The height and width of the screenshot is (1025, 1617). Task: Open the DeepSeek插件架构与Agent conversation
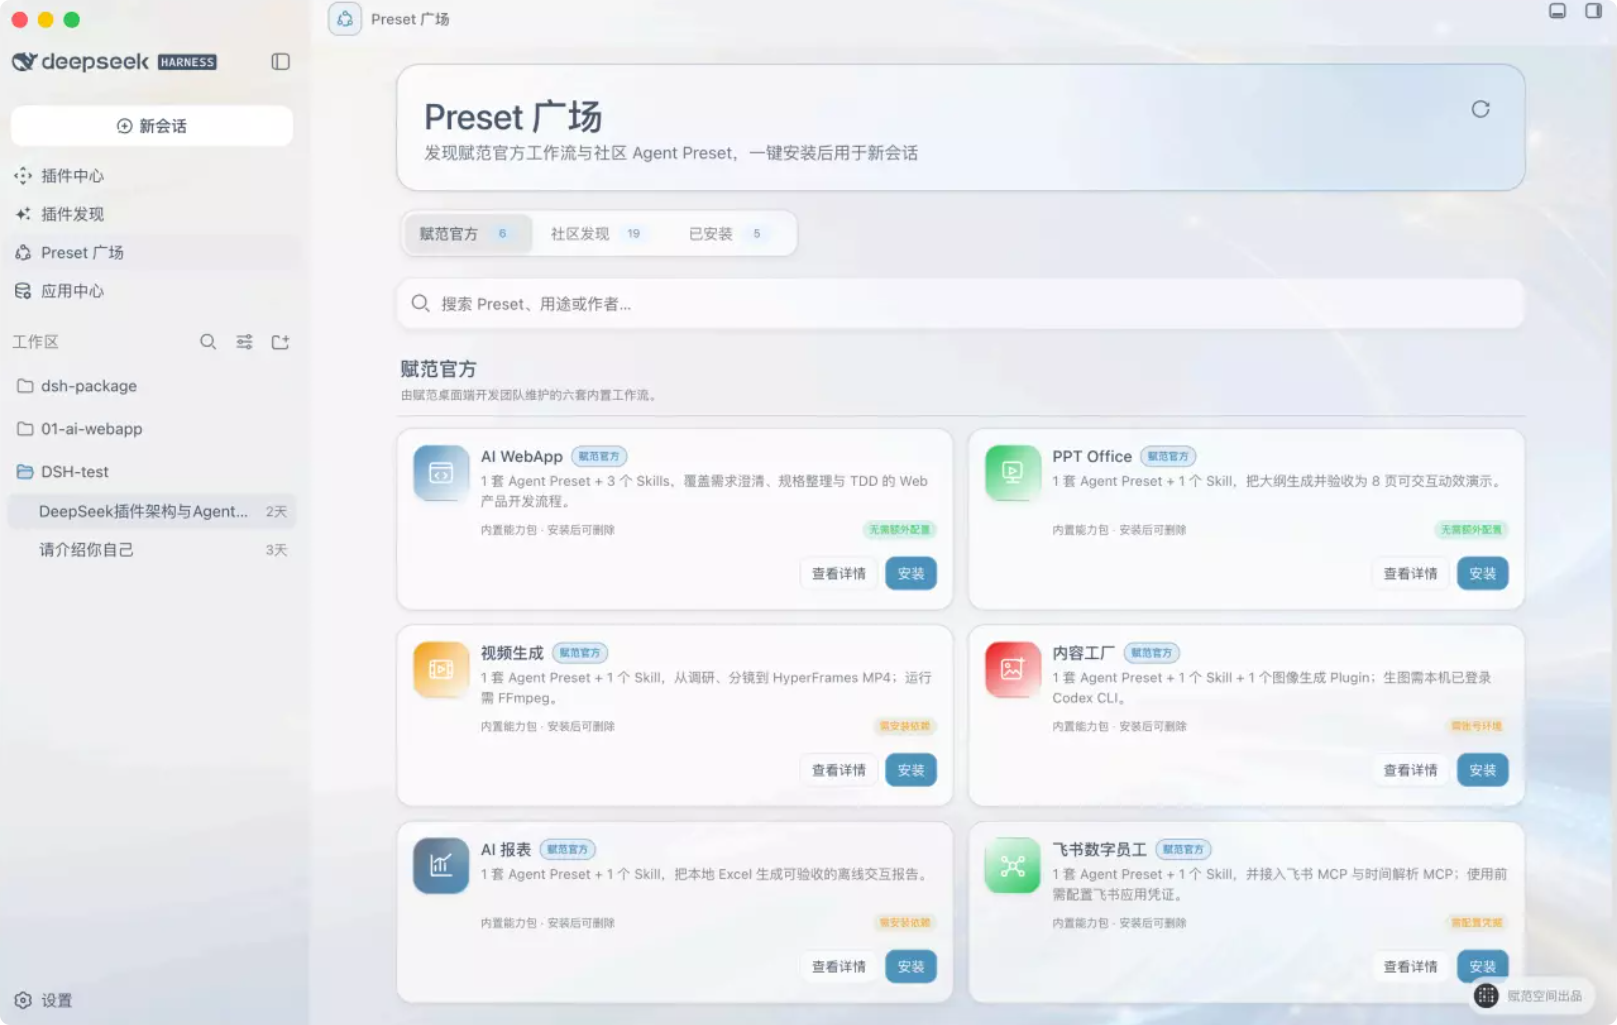152,511
